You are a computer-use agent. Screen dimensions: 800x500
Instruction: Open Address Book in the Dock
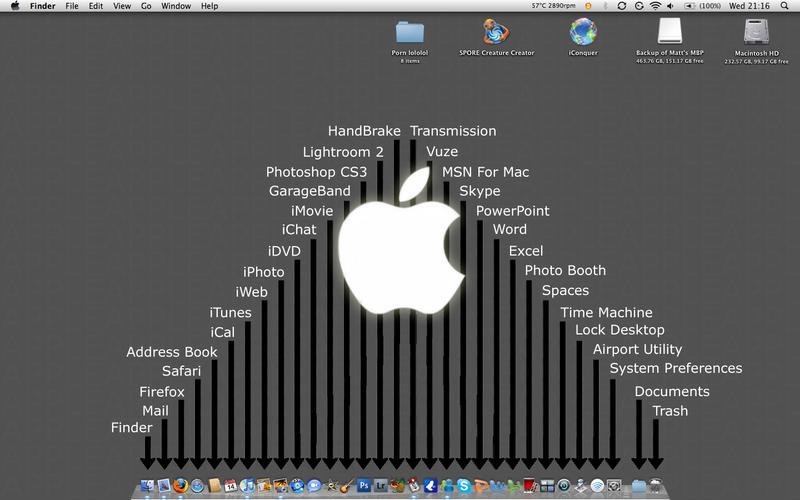pos(214,485)
